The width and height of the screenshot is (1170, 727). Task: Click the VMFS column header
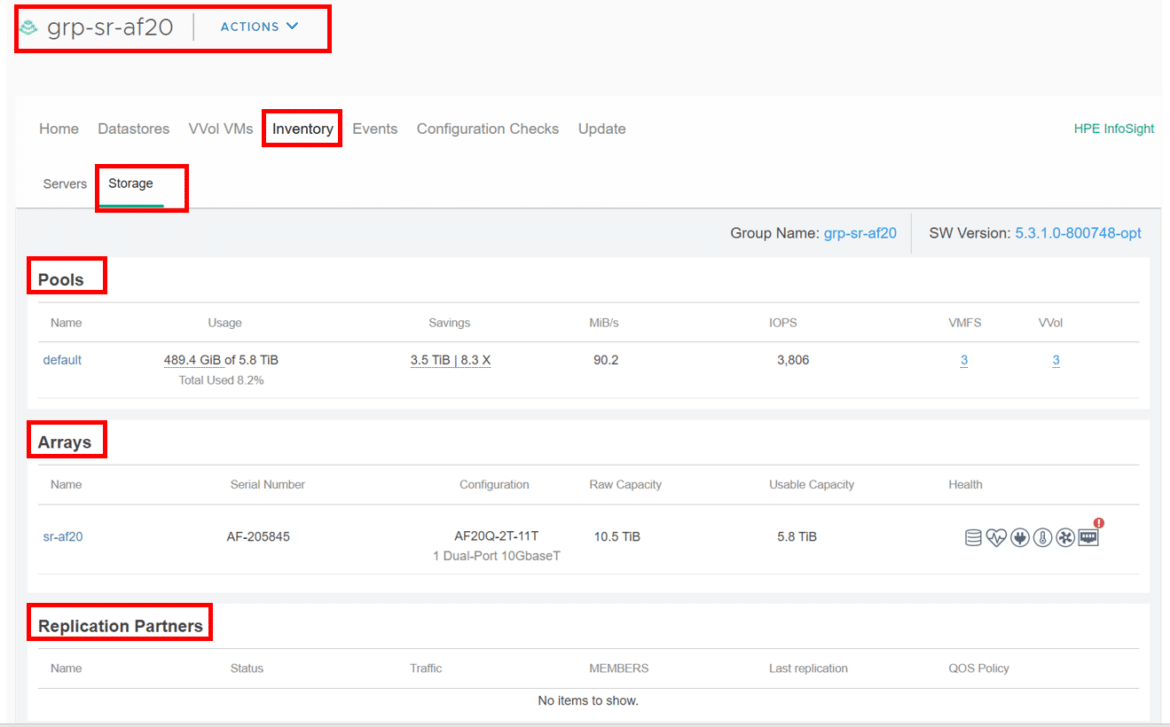click(x=965, y=322)
